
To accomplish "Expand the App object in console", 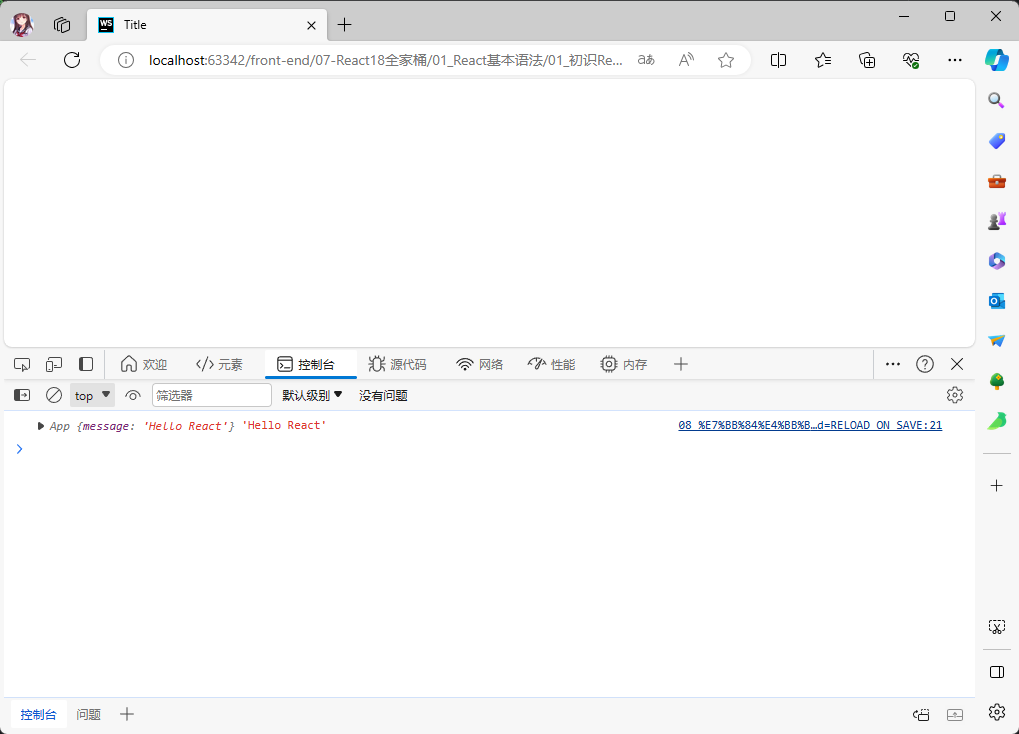I will [x=41, y=426].
